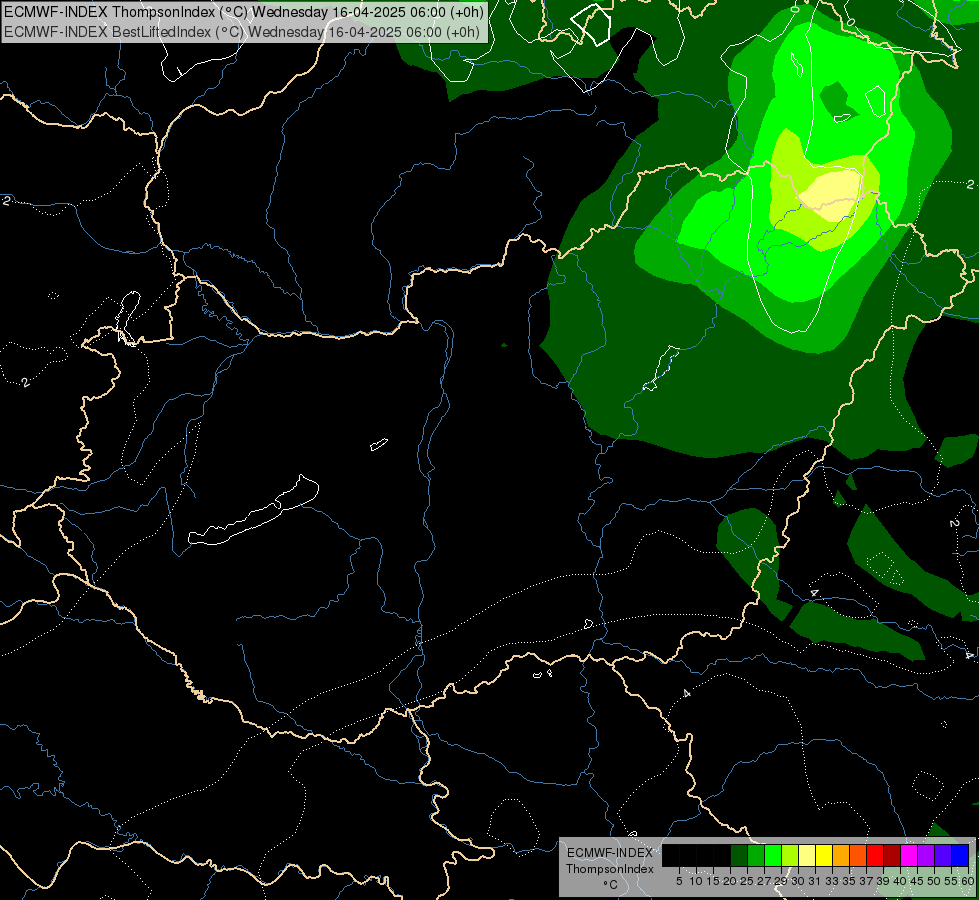This screenshot has width=979, height=900.
Task: Pick the blue 55–60 legend swatch
Action: point(960,855)
